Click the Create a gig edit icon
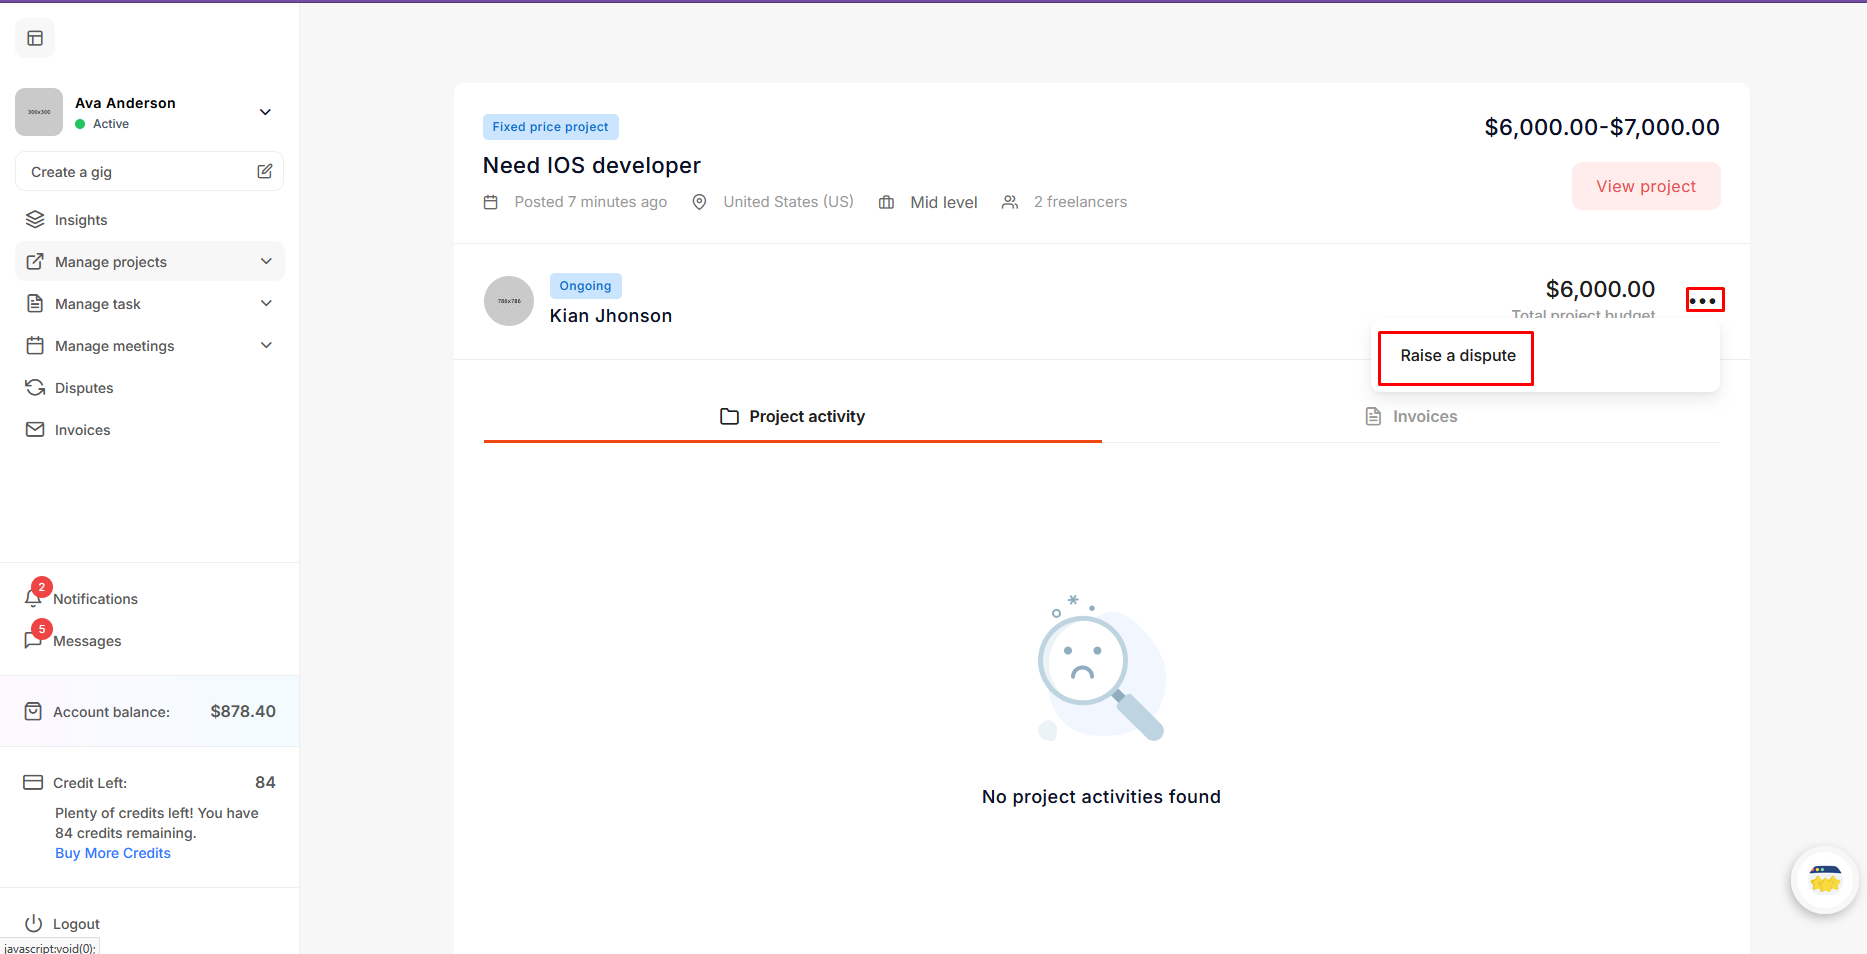The height and width of the screenshot is (954, 1867). (x=265, y=171)
